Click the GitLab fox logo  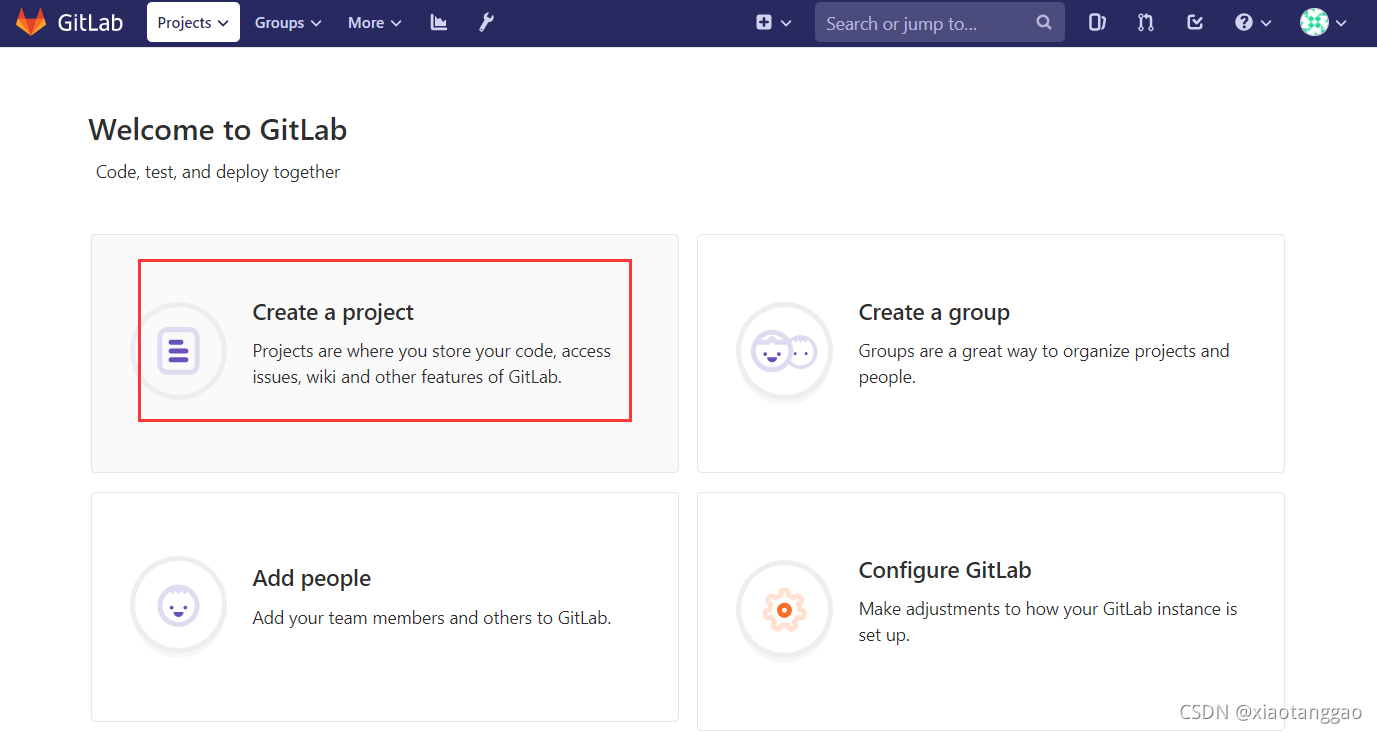click(x=31, y=22)
